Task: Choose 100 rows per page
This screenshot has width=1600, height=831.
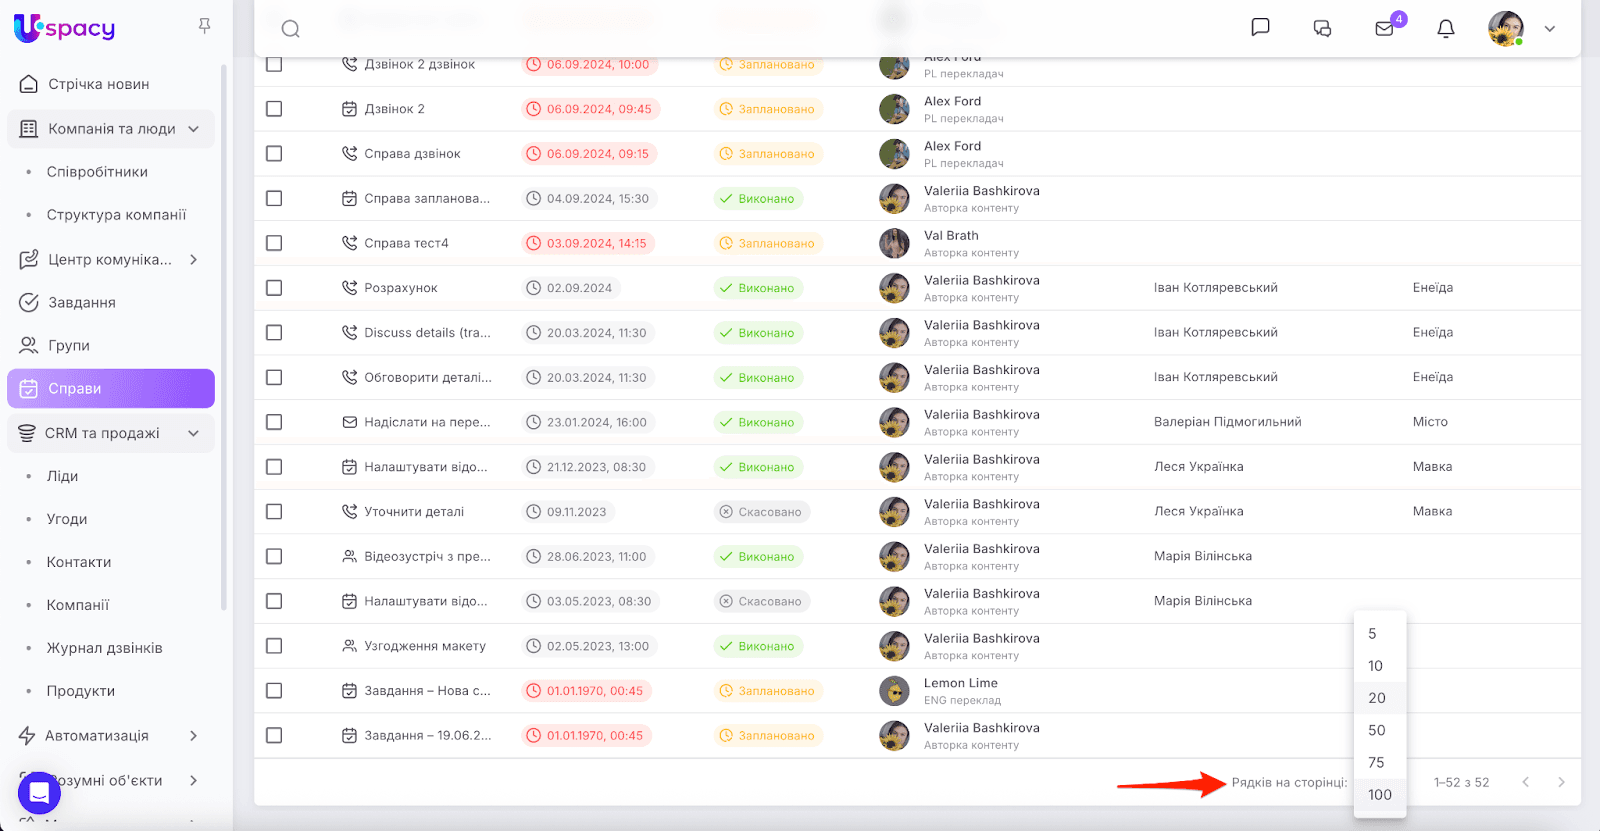Action: point(1380,795)
